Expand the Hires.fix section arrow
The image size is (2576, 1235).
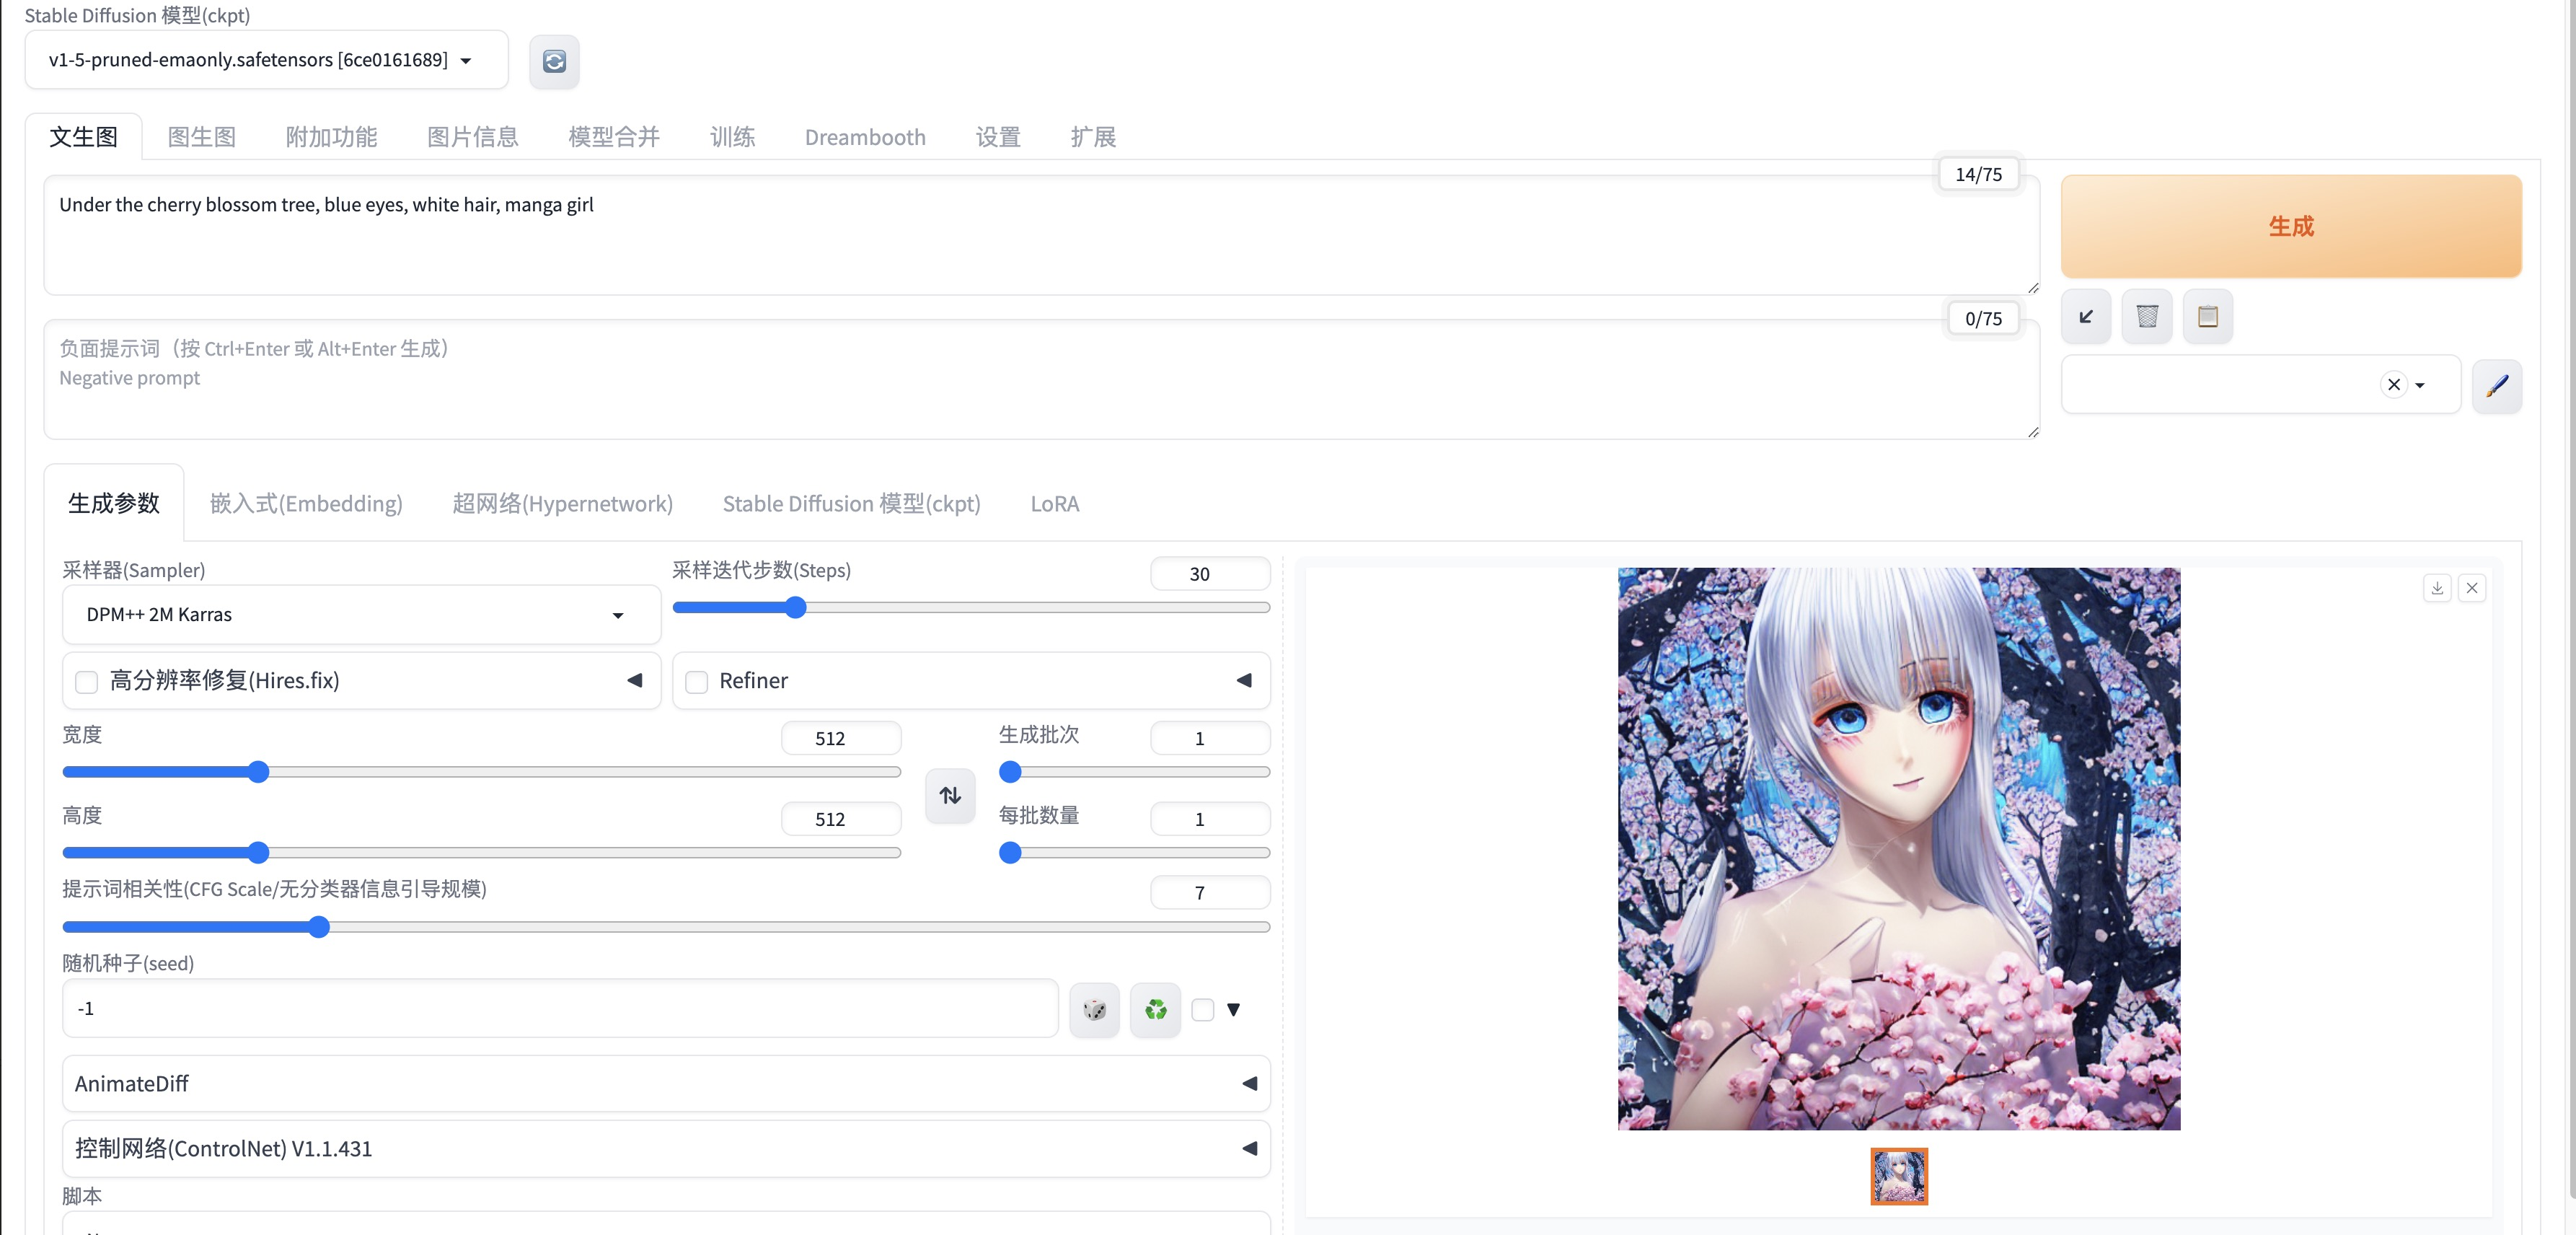(x=634, y=681)
